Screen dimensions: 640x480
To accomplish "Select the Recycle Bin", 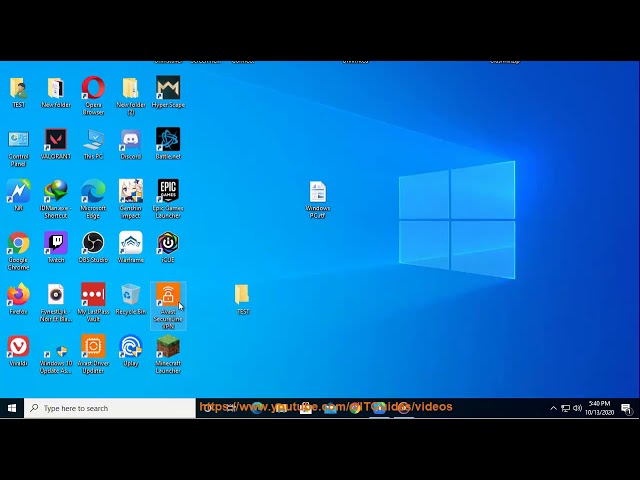I will tap(130, 296).
